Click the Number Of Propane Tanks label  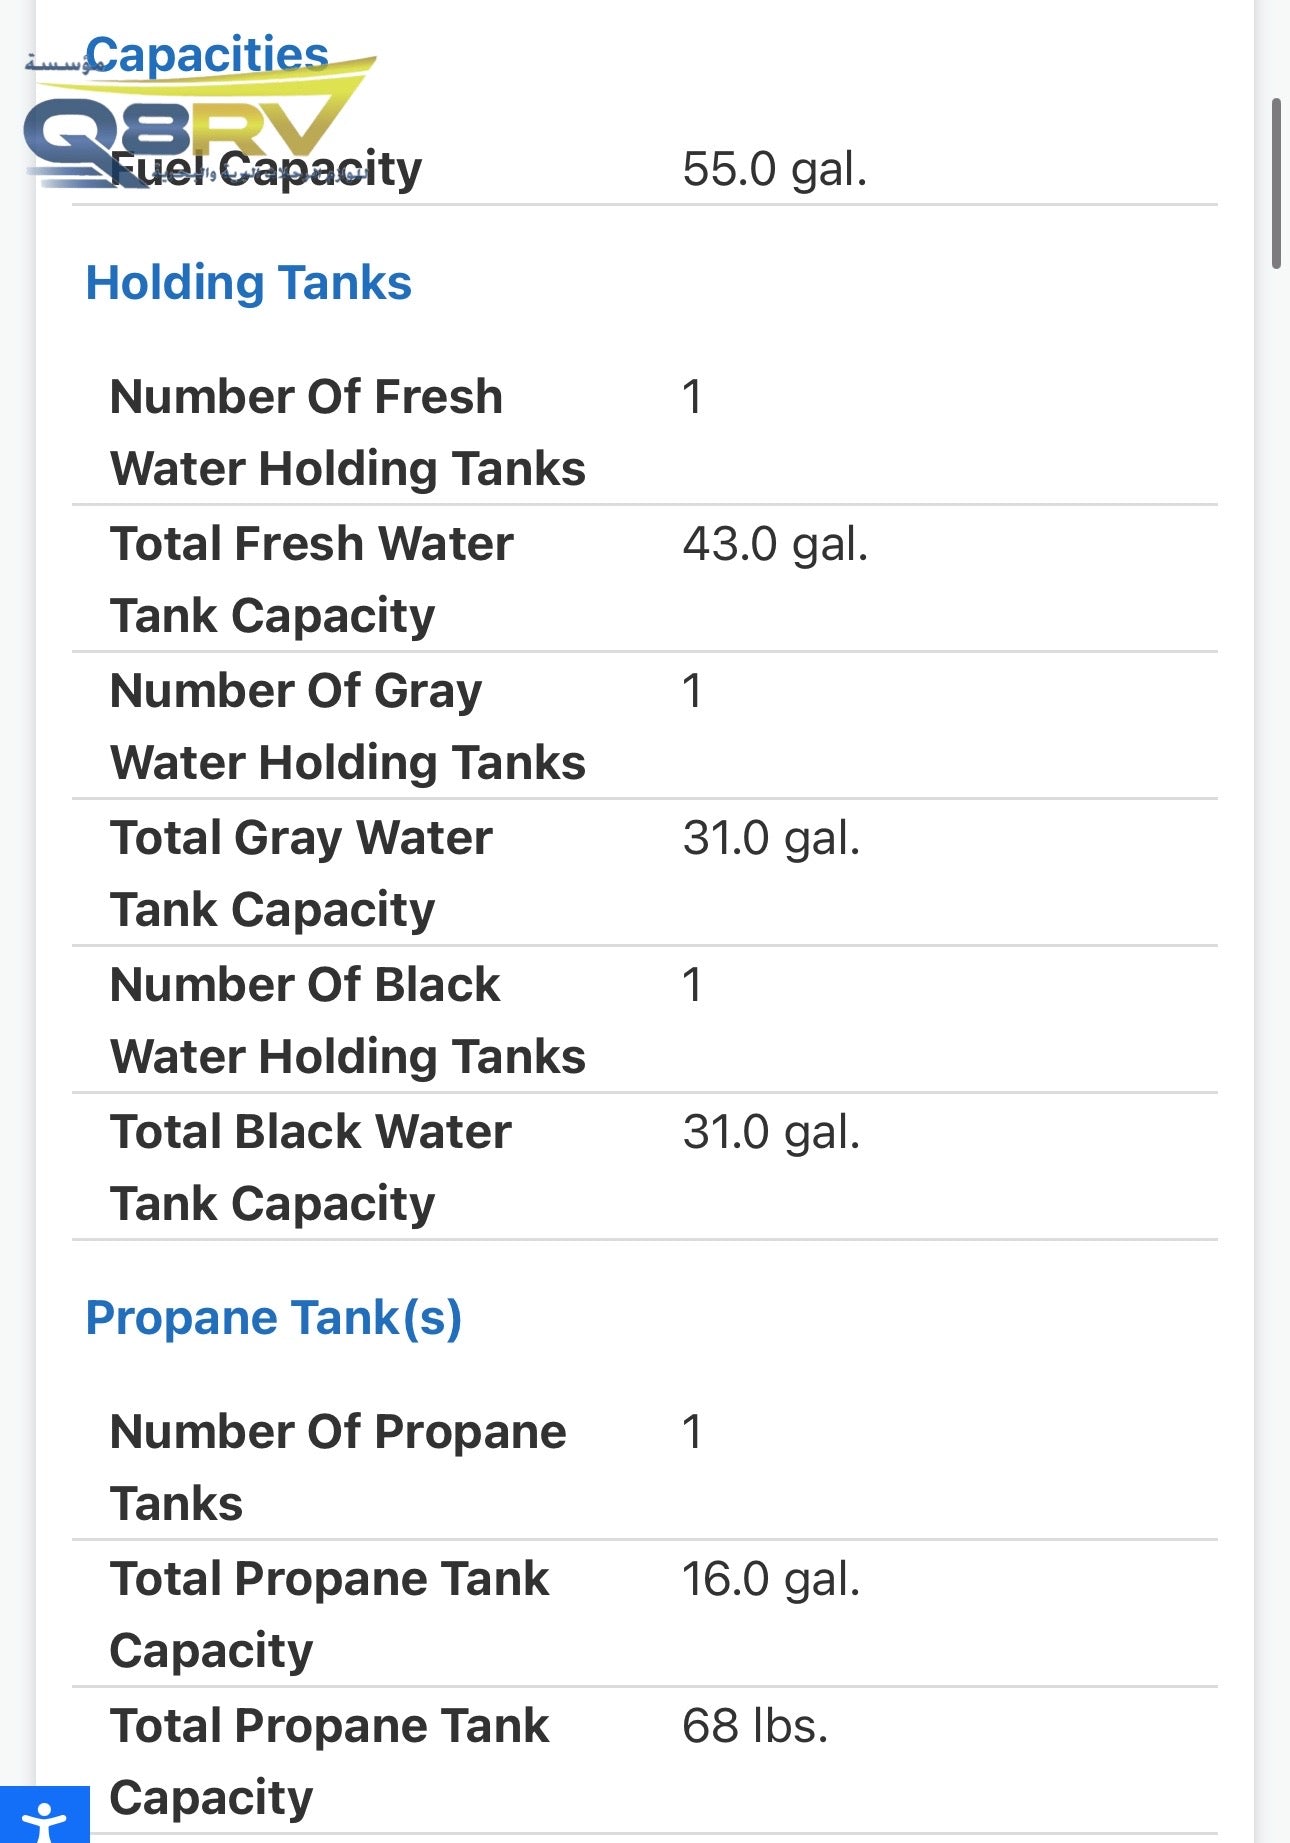coord(337,1467)
